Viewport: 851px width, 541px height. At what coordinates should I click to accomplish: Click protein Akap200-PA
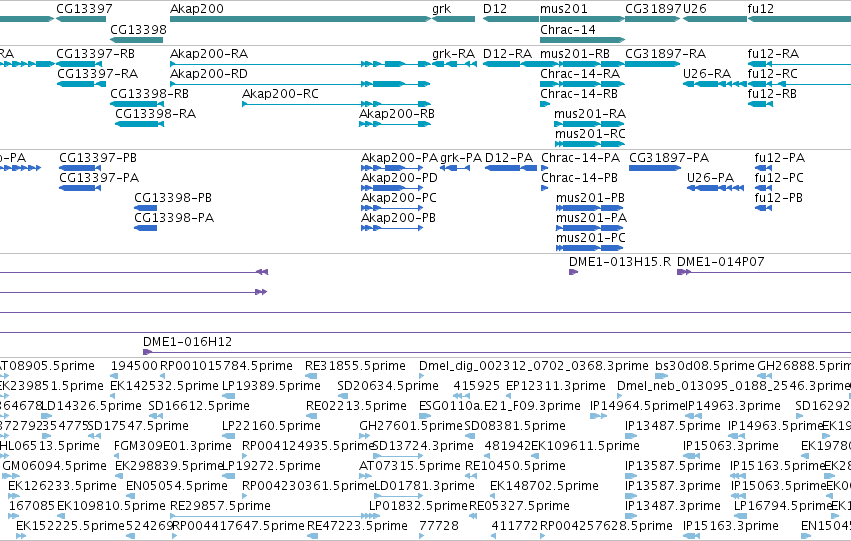(x=399, y=158)
